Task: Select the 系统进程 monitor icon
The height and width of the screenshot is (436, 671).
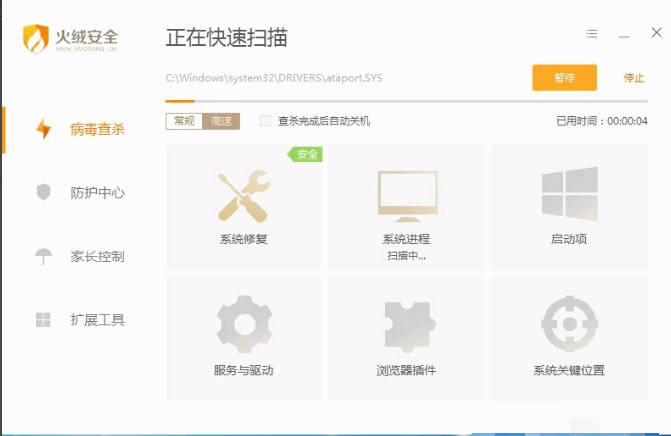Action: 407,196
